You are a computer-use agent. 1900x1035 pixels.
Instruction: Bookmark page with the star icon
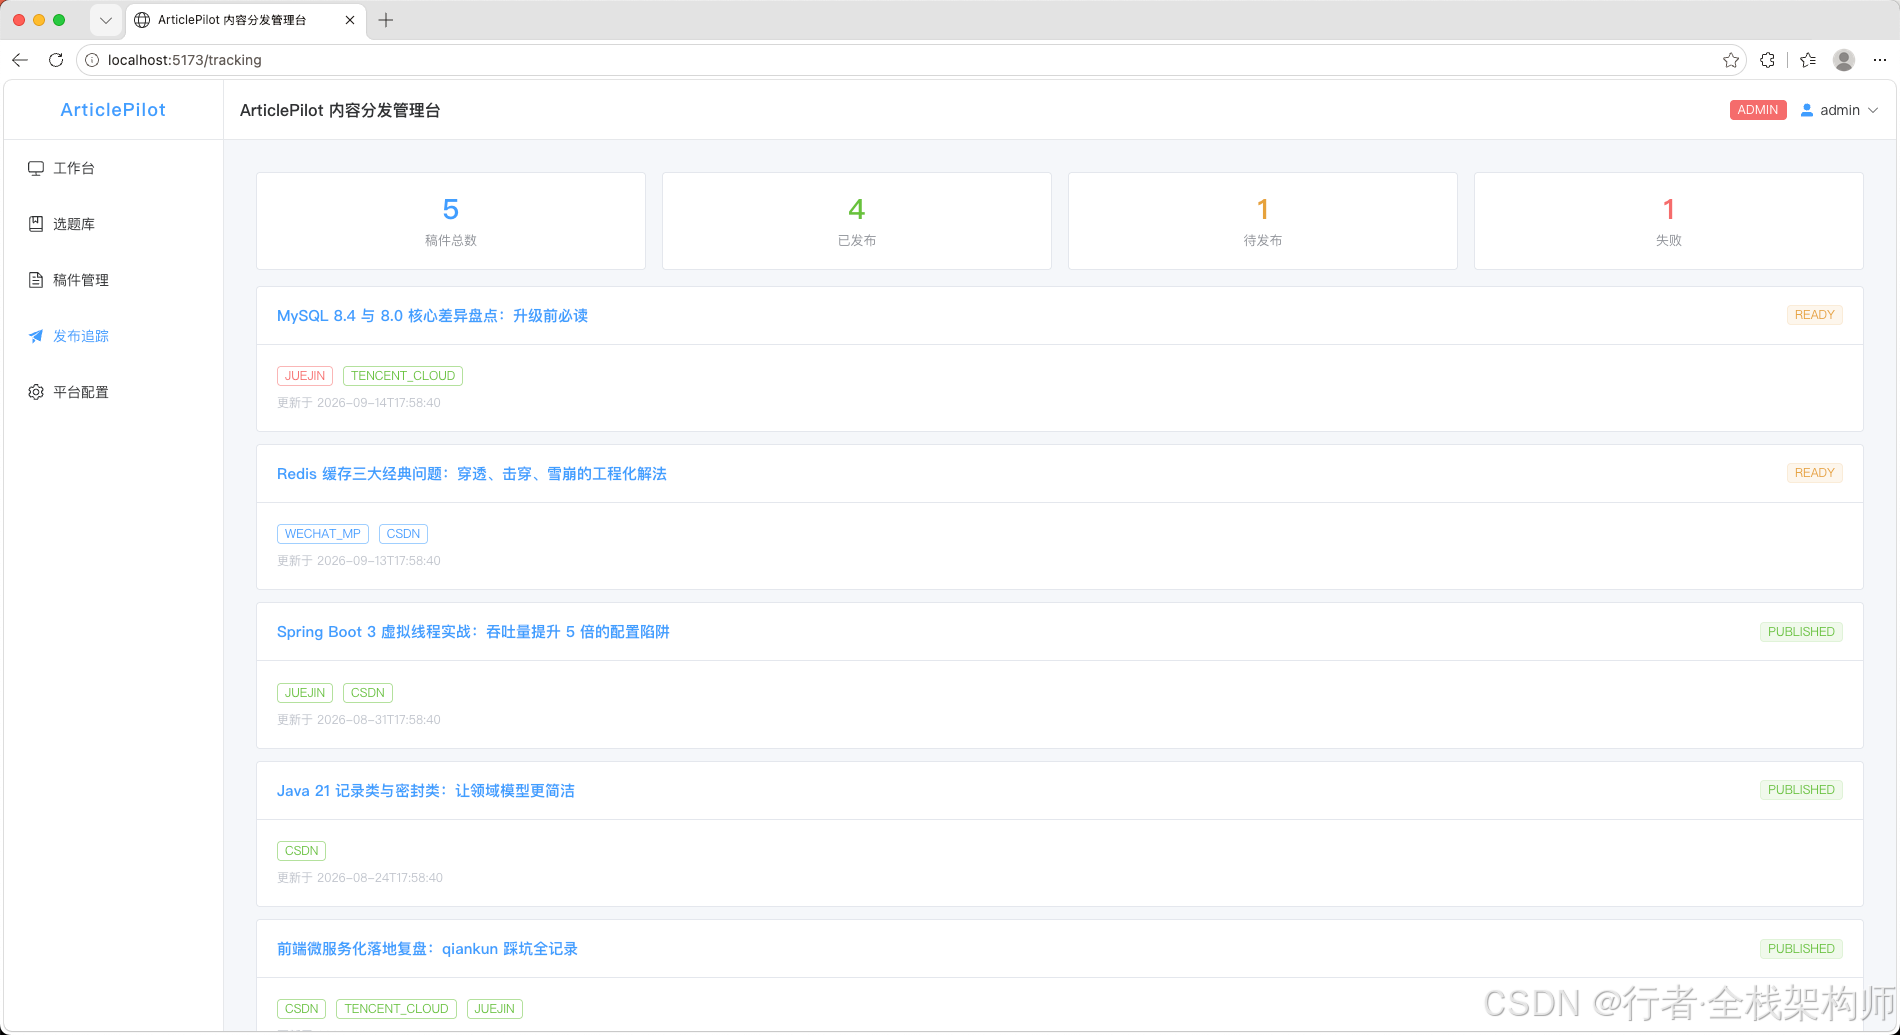(1731, 60)
